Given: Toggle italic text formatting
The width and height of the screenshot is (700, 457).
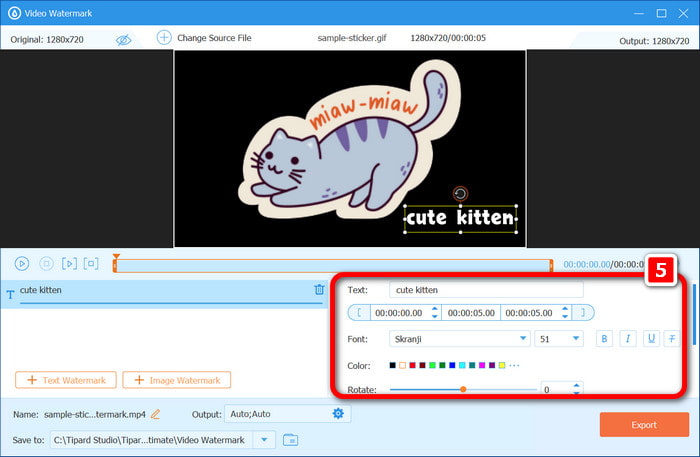Looking at the screenshot, I should [628, 339].
